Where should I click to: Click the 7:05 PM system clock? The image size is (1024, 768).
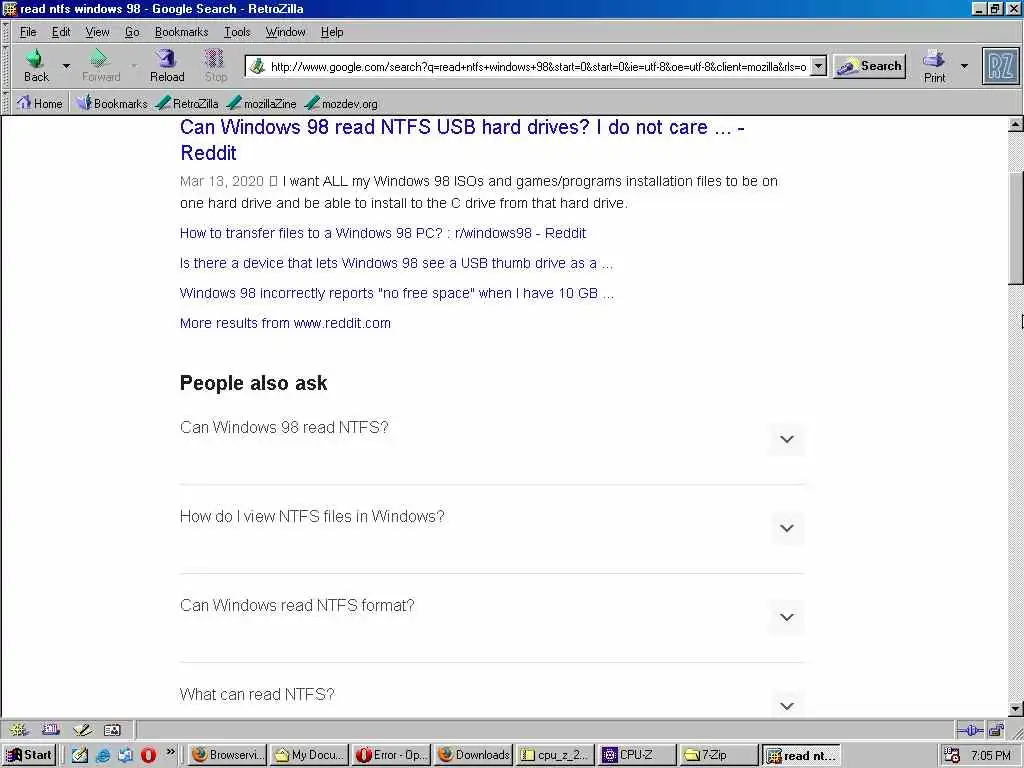(x=991, y=756)
